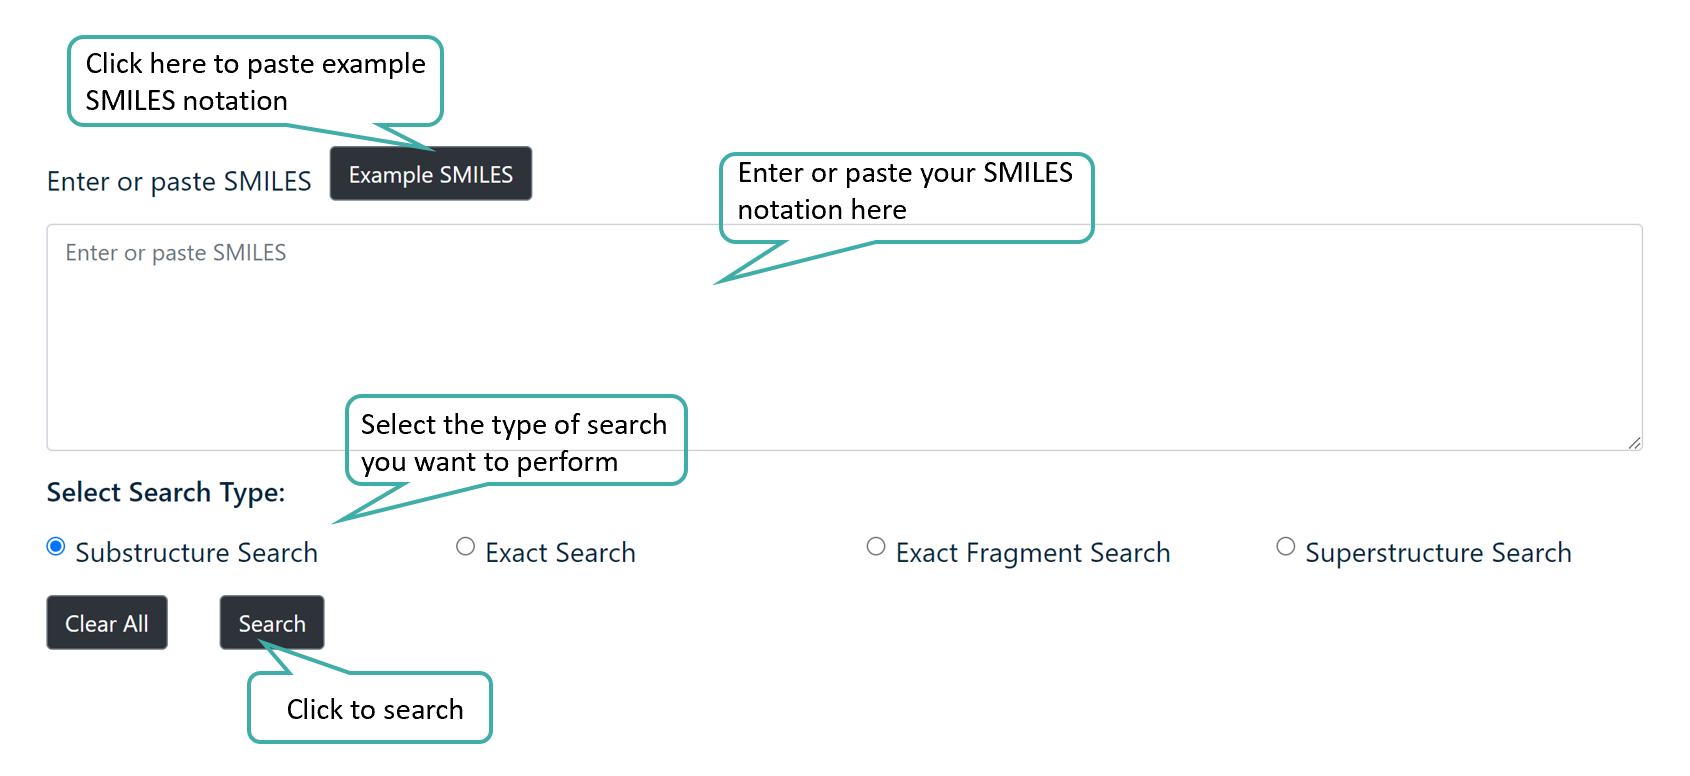Click the 'Enter or paste SMILES' placeholder text
The width and height of the screenshot is (1690, 776).
click(175, 252)
